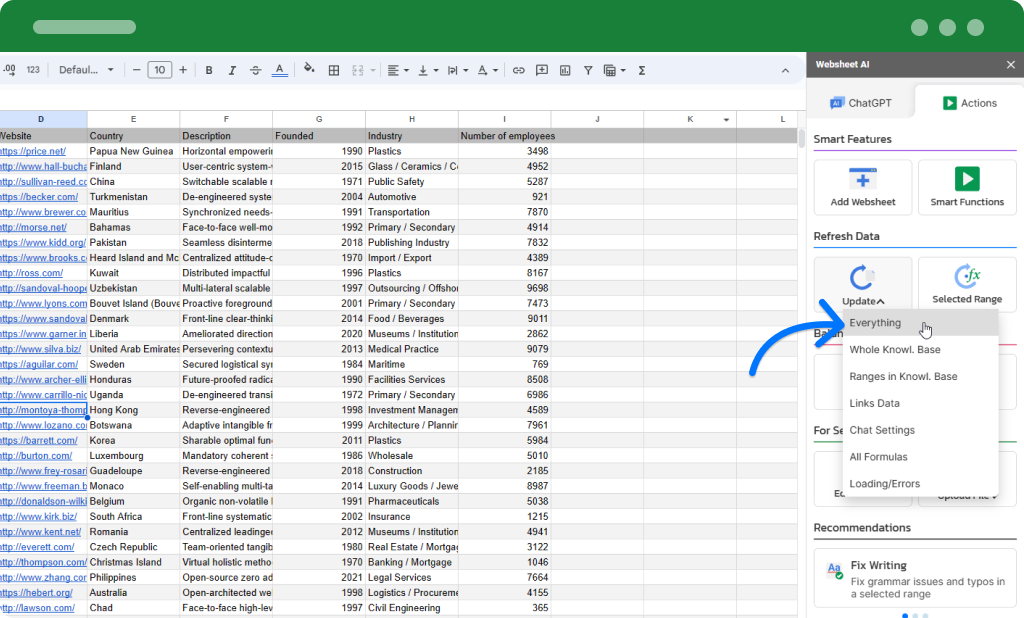Toggle bold formatting
Viewport: 1024px width, 618px height.
(209, 70)
